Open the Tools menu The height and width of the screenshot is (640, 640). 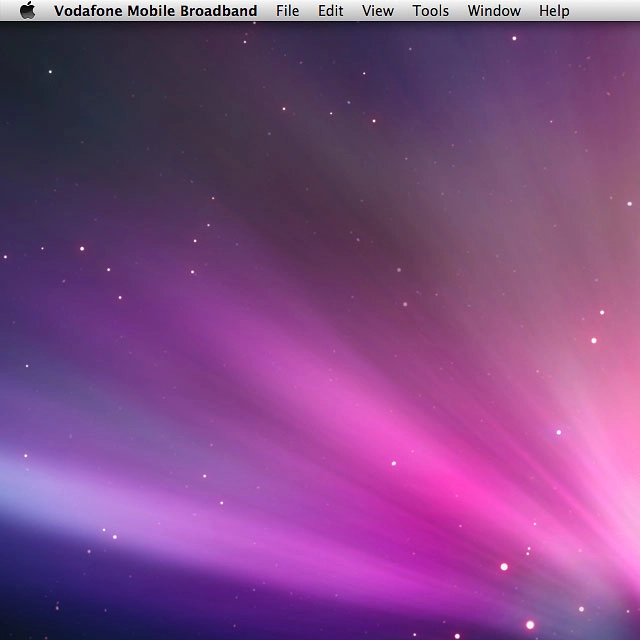pyautogui.click(x=430, y=11)
